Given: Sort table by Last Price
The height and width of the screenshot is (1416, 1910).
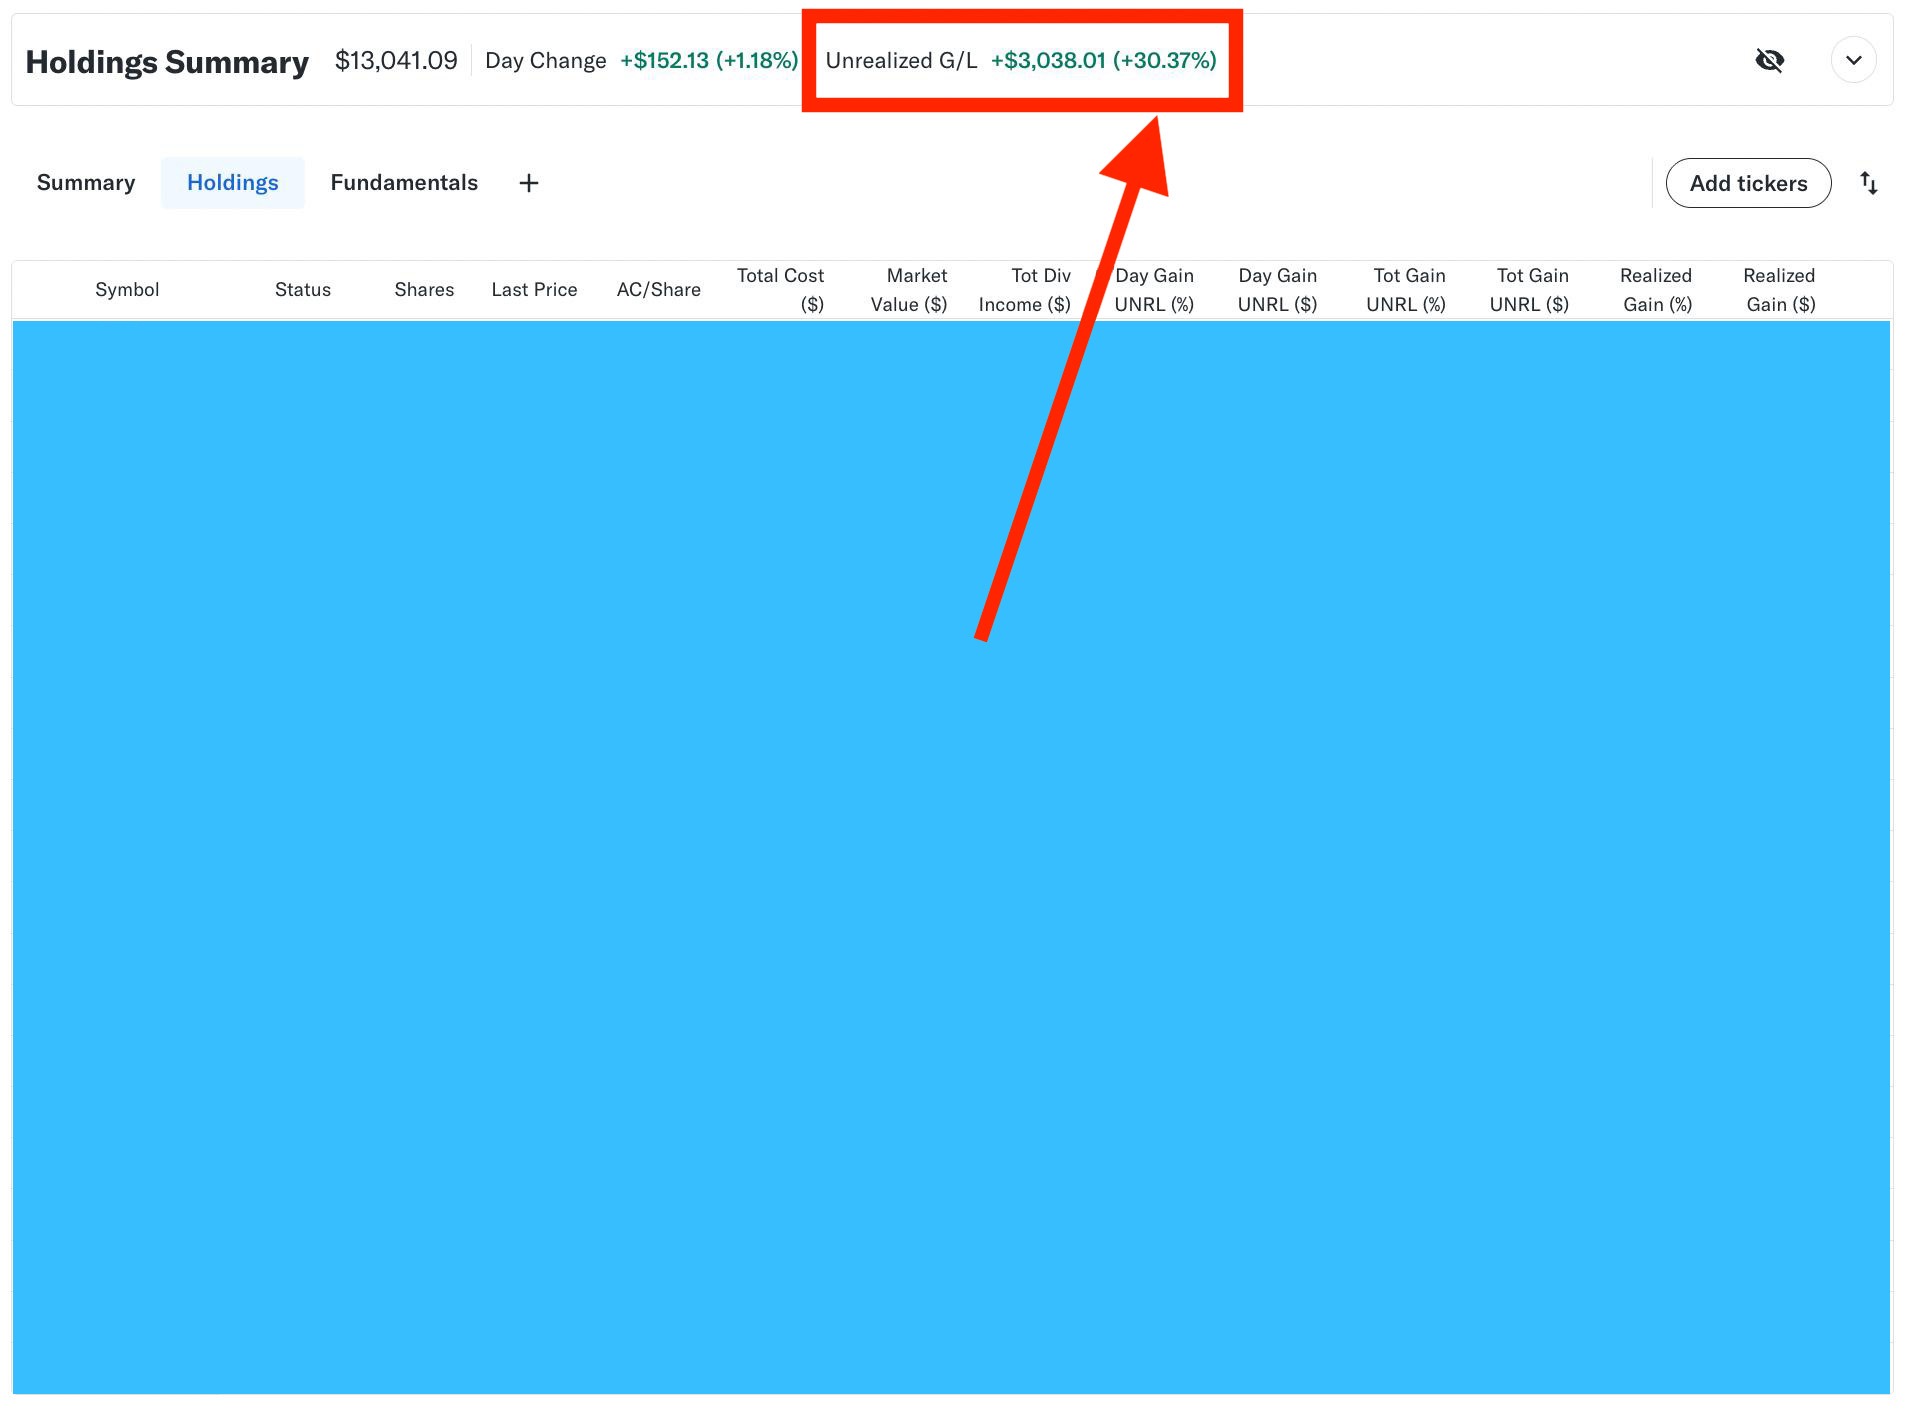Looking at the screenshot, I should (x=534, y=290).
